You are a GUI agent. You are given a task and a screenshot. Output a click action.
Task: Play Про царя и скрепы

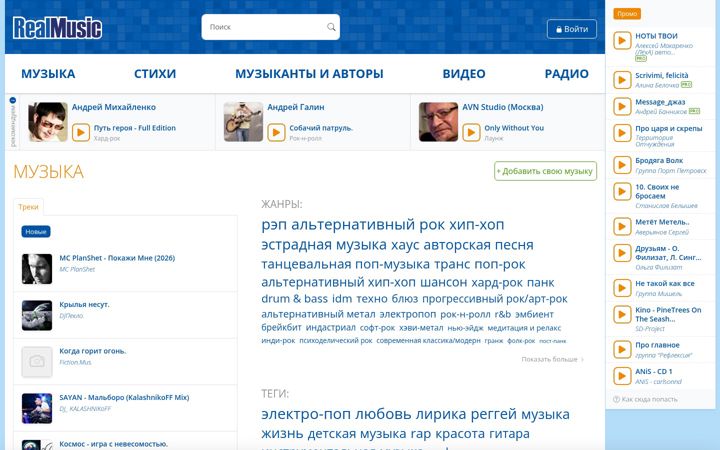tap(622, 133)
